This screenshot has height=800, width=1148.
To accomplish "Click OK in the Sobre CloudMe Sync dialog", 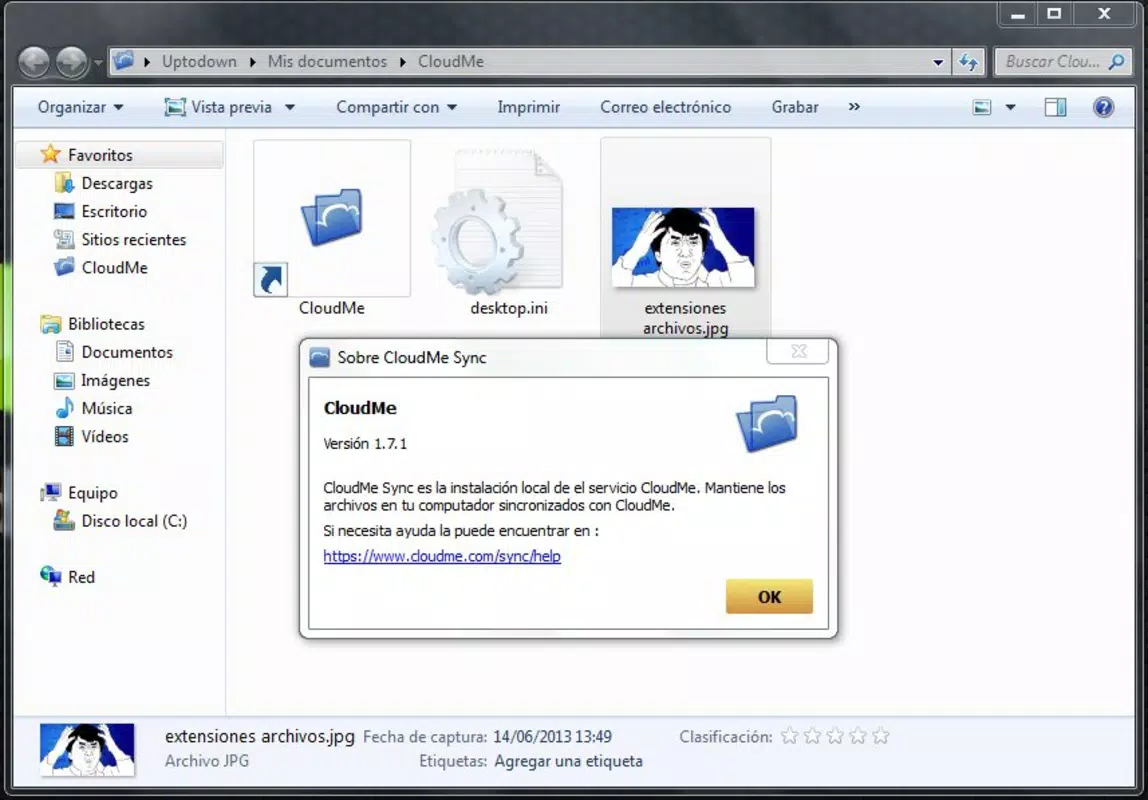I will pyautogui.click(x=769, y=597).
